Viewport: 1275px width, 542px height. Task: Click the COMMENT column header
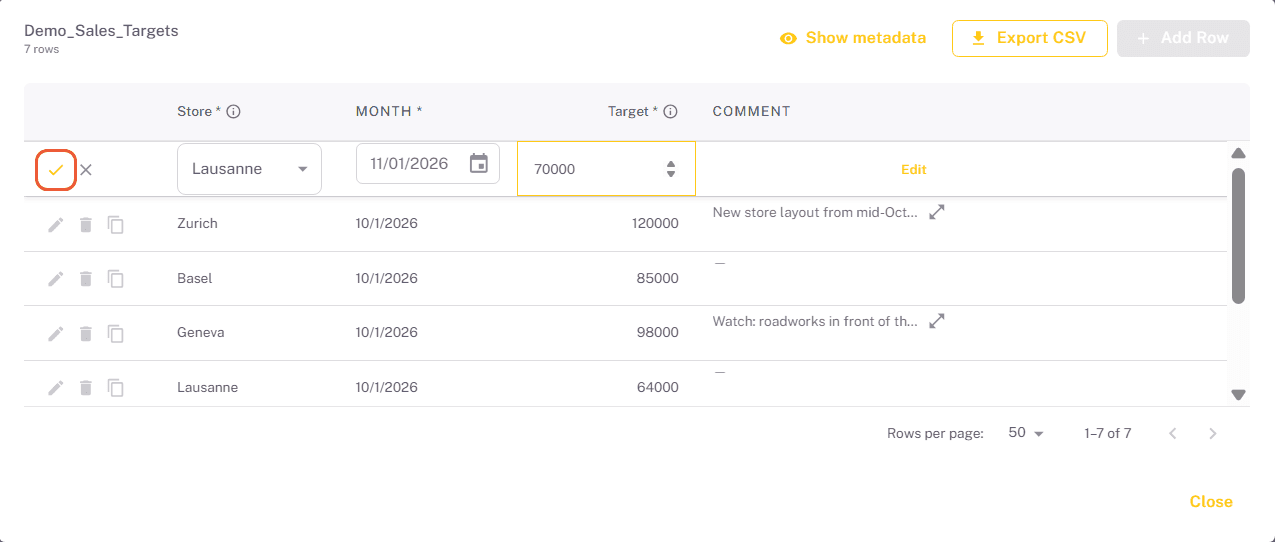click(751, 112)
